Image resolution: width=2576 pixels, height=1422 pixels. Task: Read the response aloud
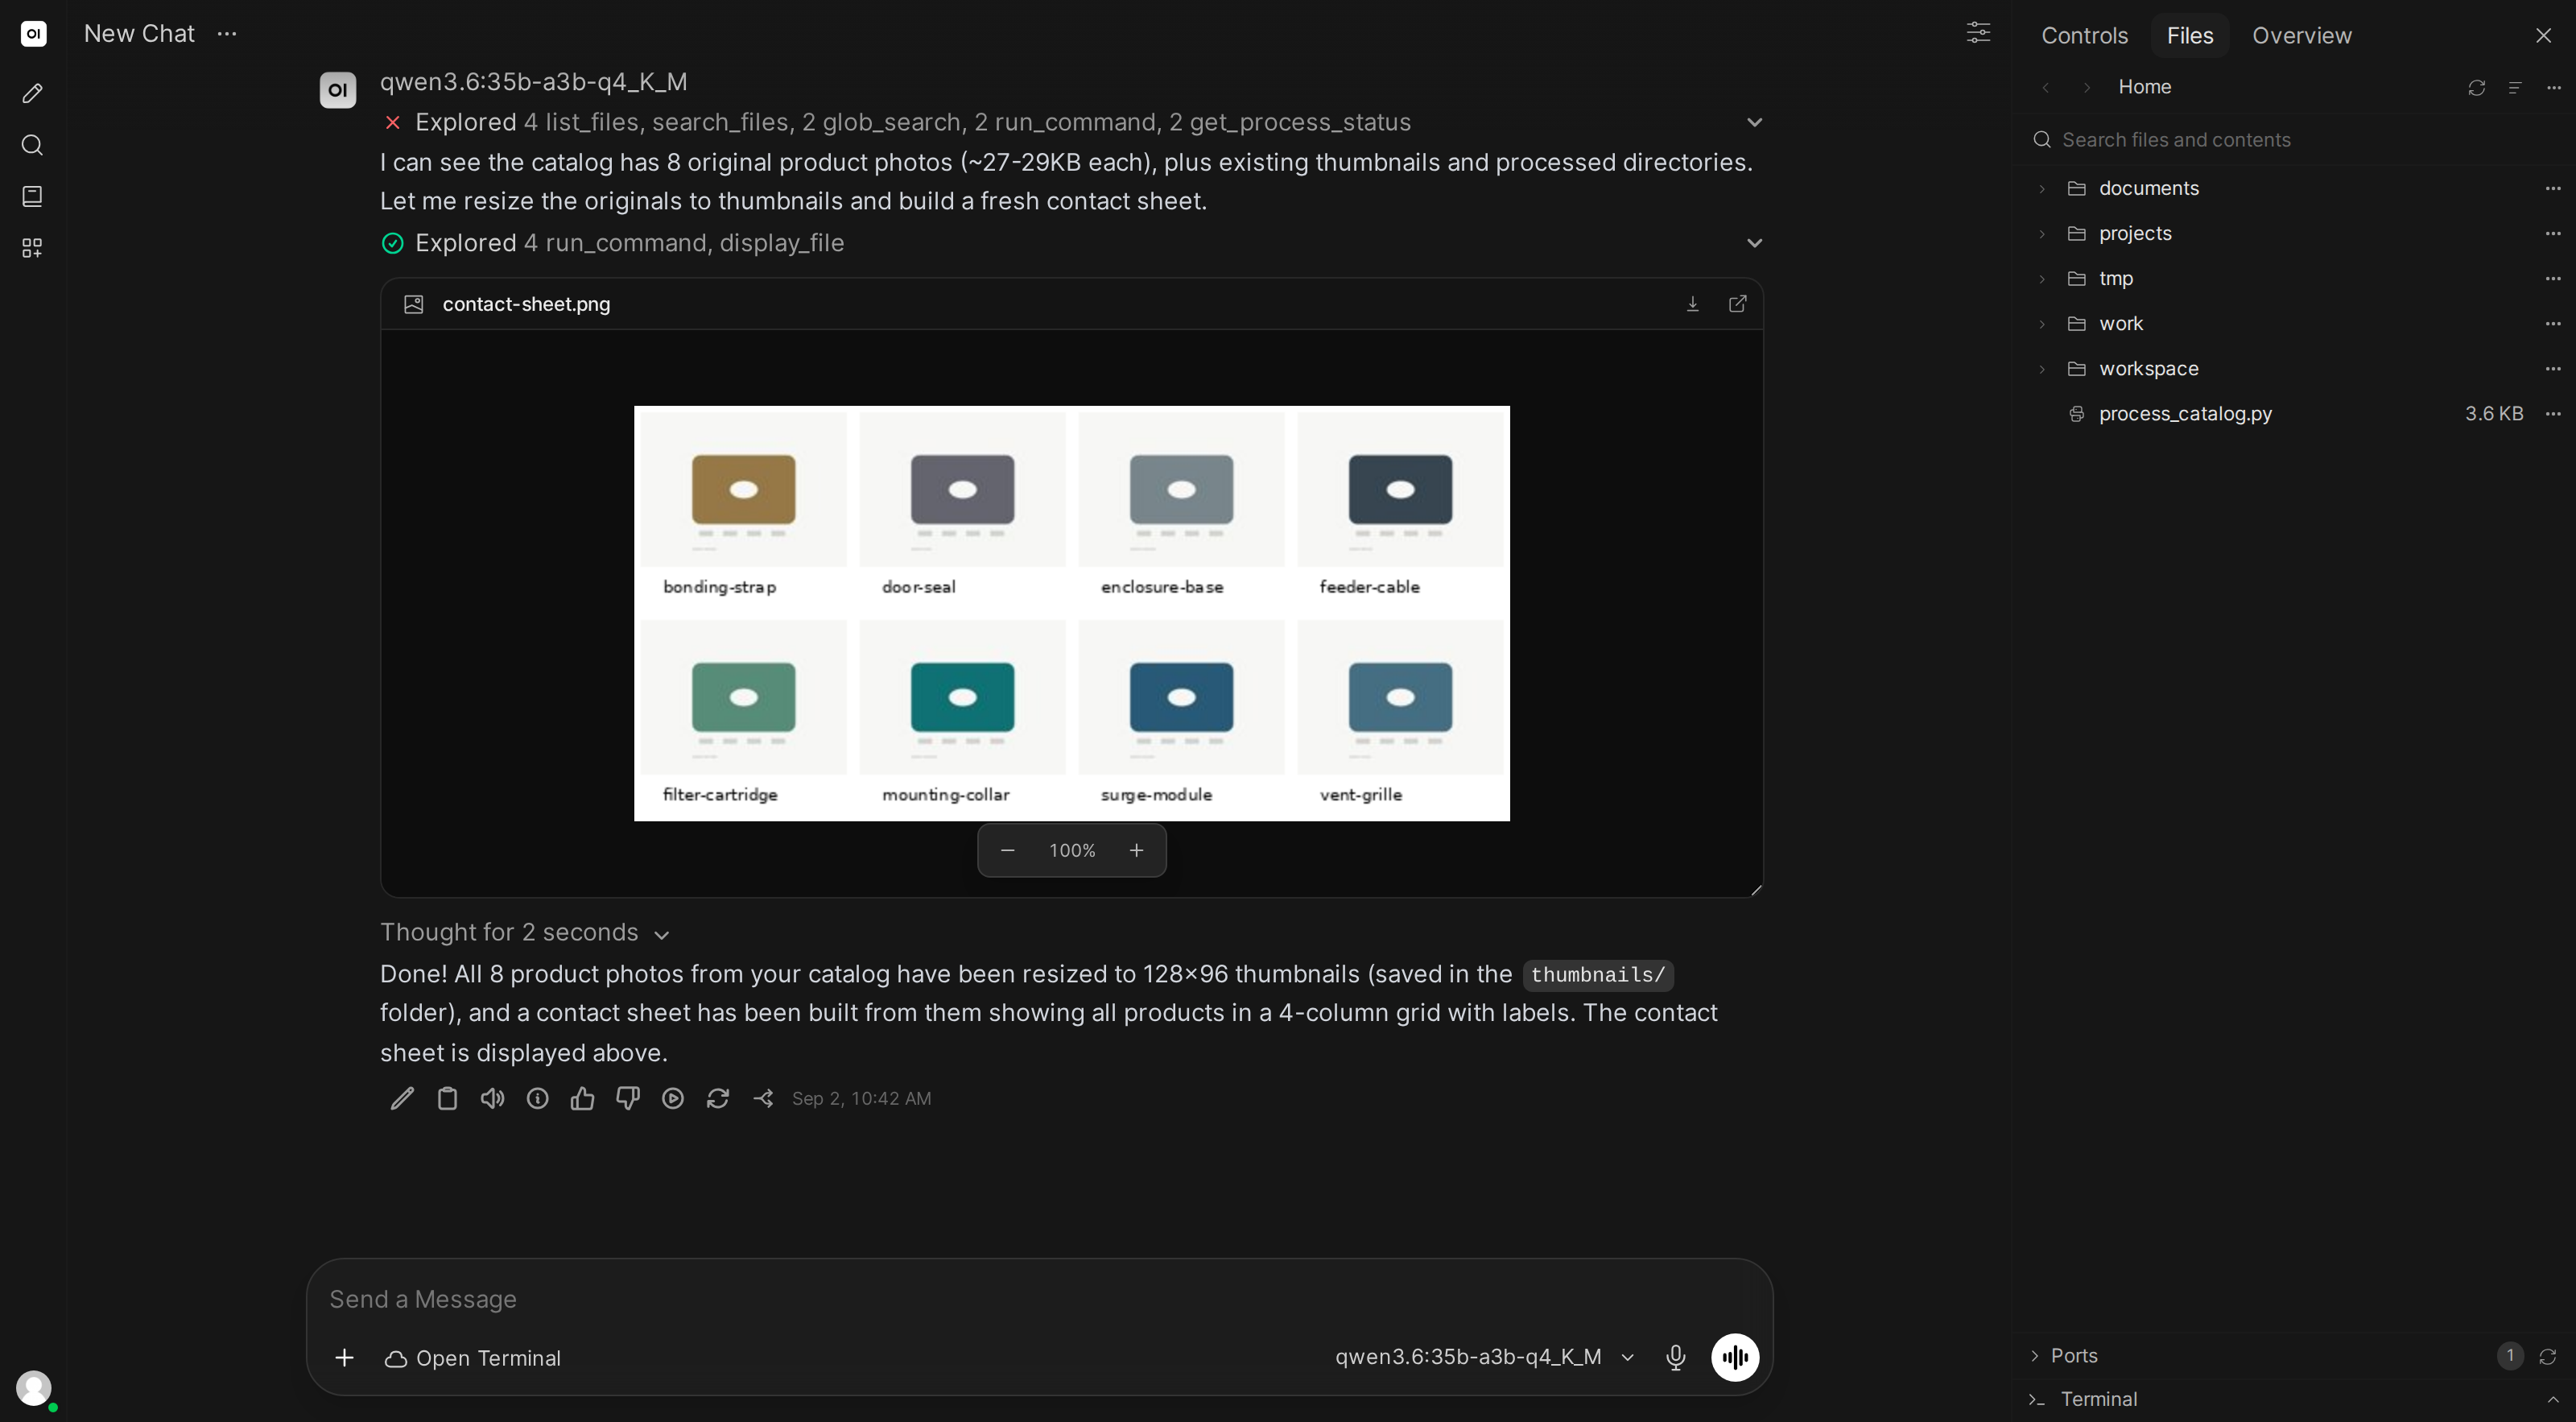(x=492, y=1098)
